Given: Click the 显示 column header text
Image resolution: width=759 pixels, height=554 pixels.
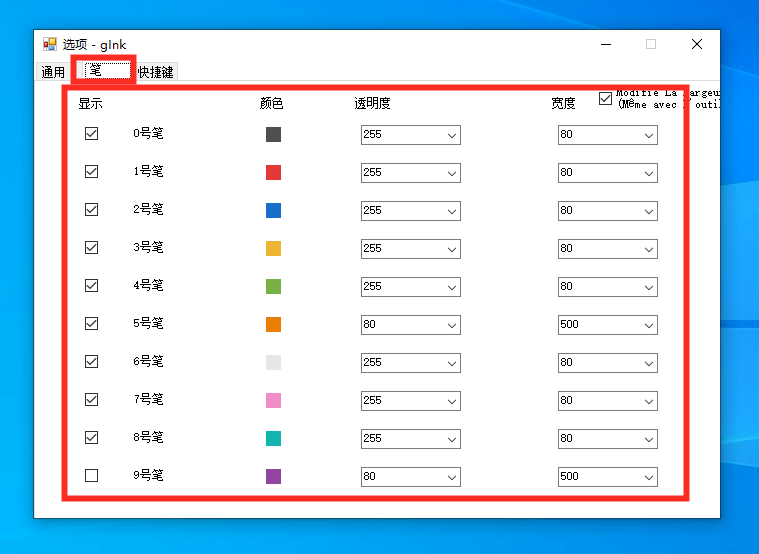Looking at the screenshot, I should click(x=91, y=103).
